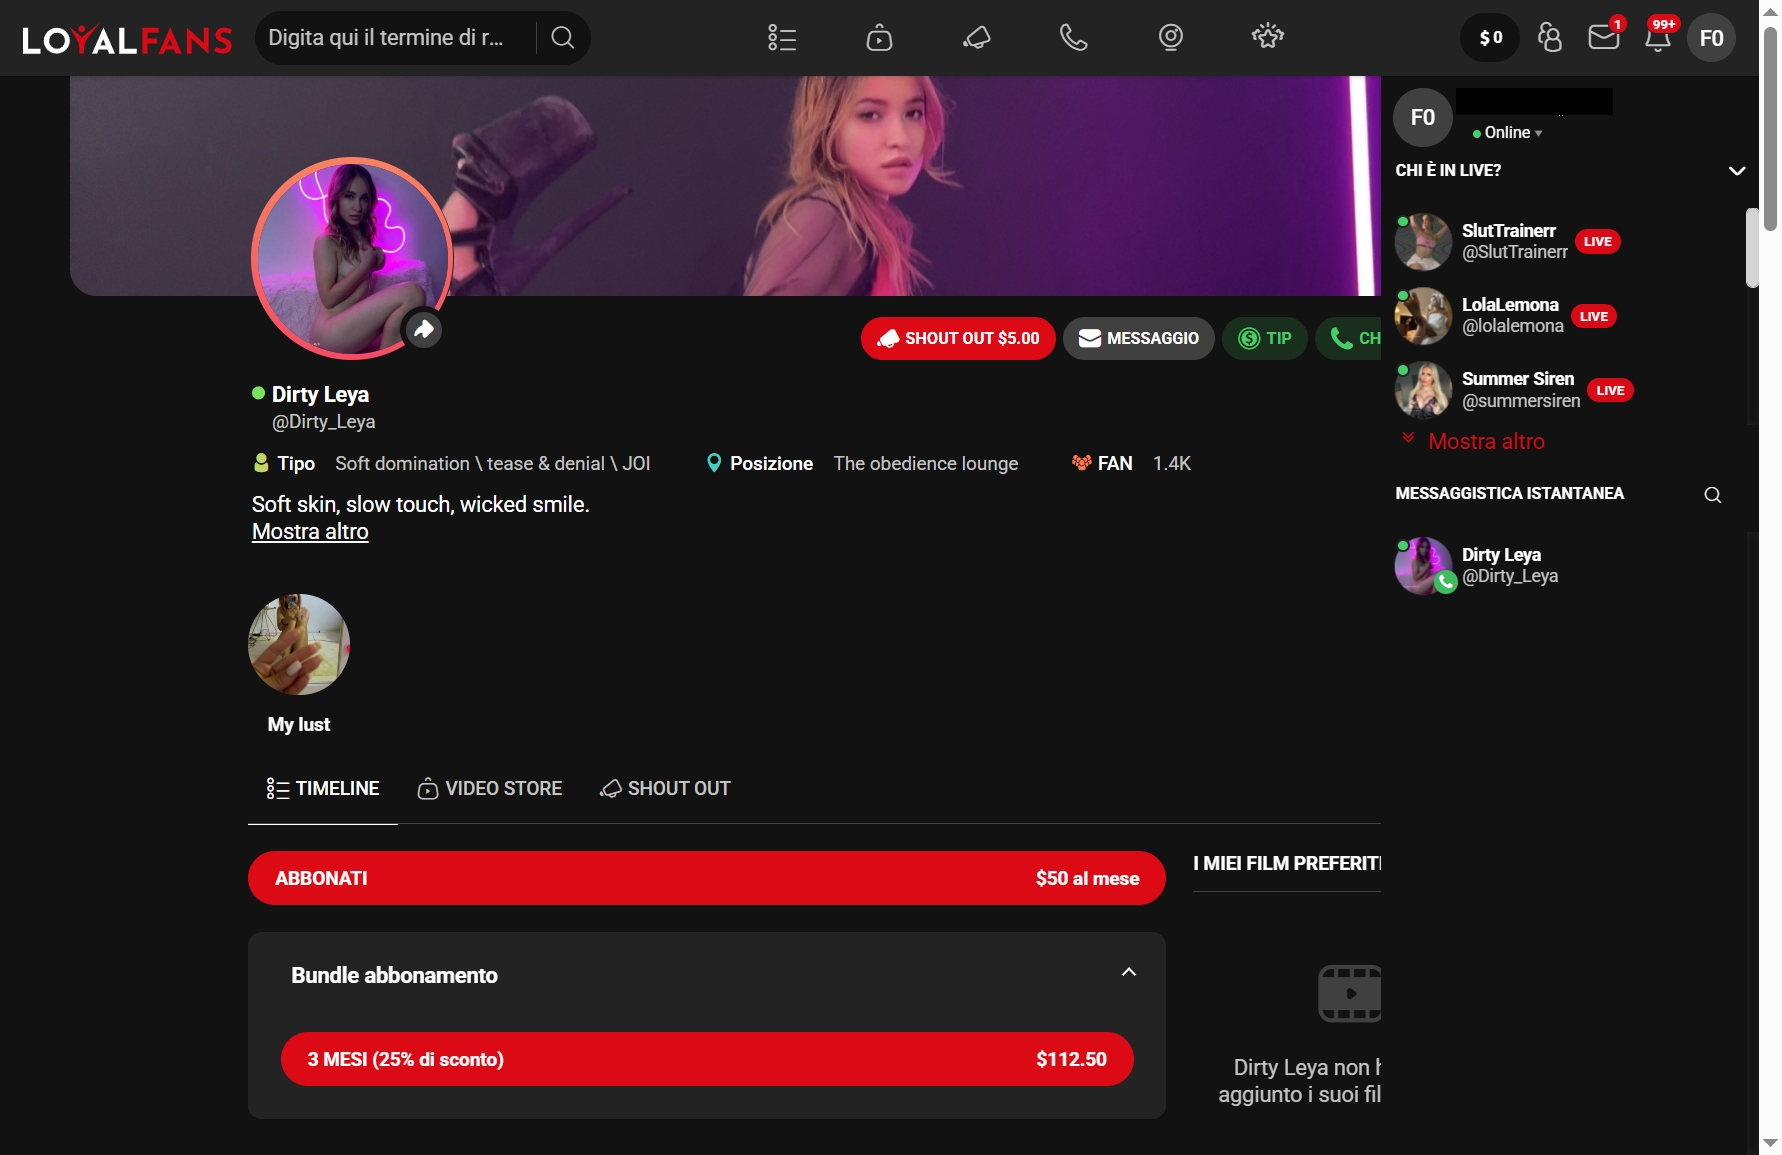The width and height of the screenshot is (1782, 1155).
Task: Click the share arrow on profile picture
Action: coord(424,329)
